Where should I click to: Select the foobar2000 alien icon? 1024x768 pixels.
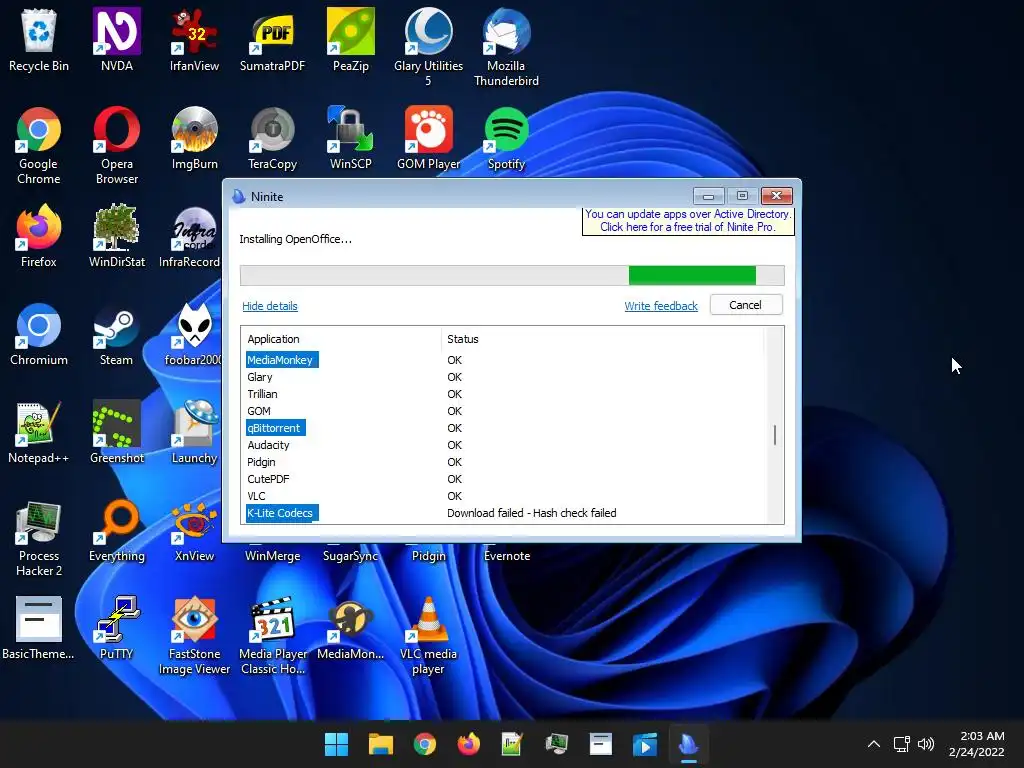(193, 334)
